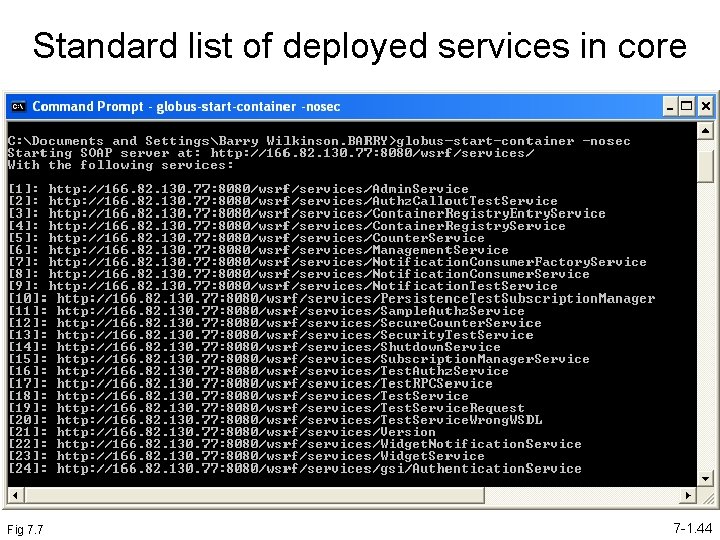The height and width of the screenshot is (540, 720).
Task: Click the NotificationTestService line
Action: pyautogui.click(x=283, y=286)
